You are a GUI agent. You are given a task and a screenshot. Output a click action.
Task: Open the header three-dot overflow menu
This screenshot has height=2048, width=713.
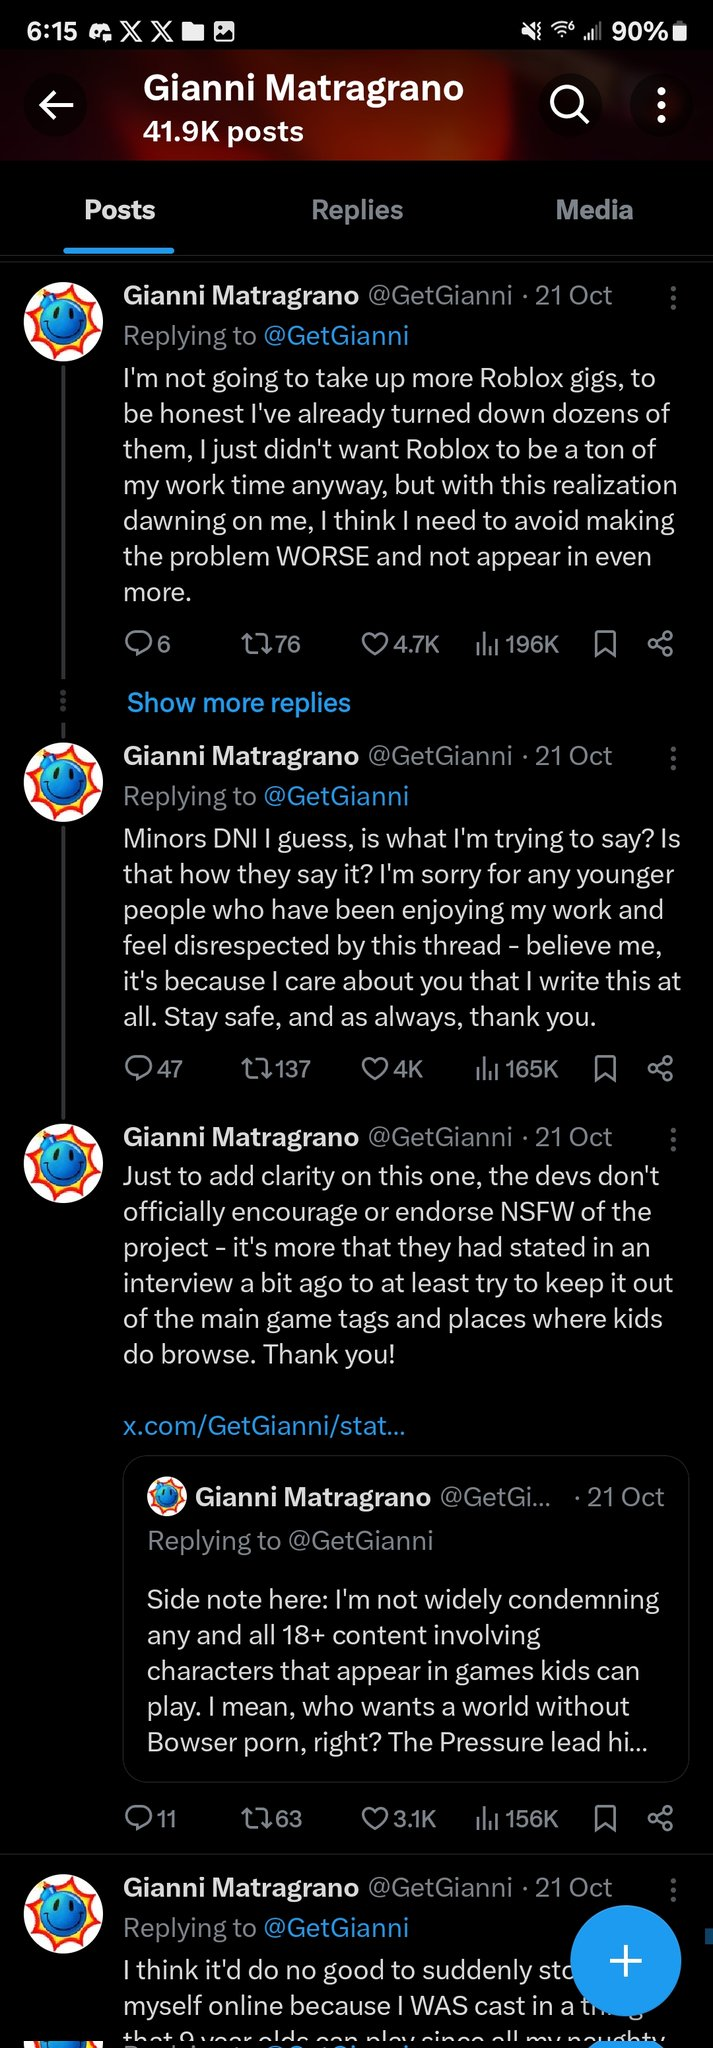(661, 104)
